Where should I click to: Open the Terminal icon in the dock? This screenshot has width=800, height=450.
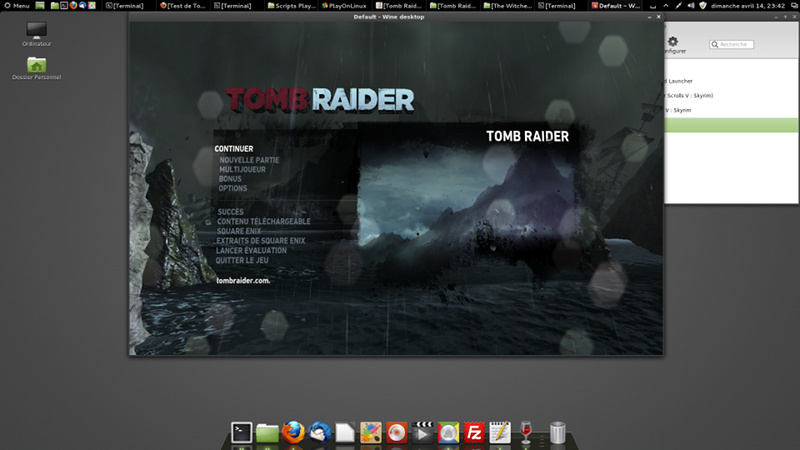(x=241, y=433)
